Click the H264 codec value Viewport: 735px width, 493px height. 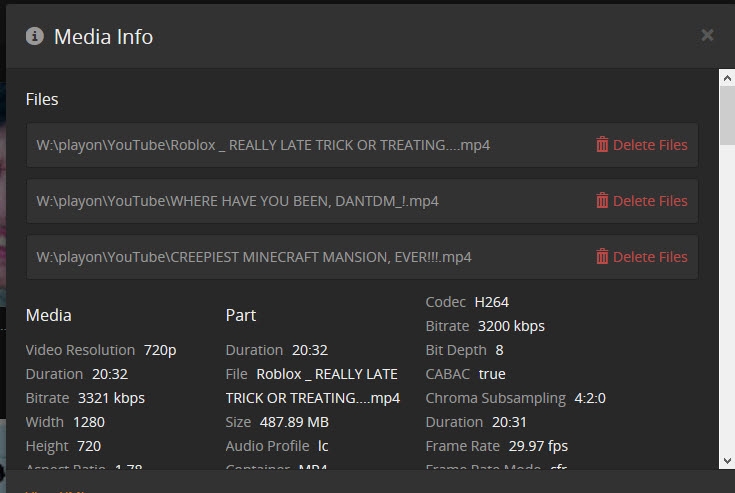[492, 302]
